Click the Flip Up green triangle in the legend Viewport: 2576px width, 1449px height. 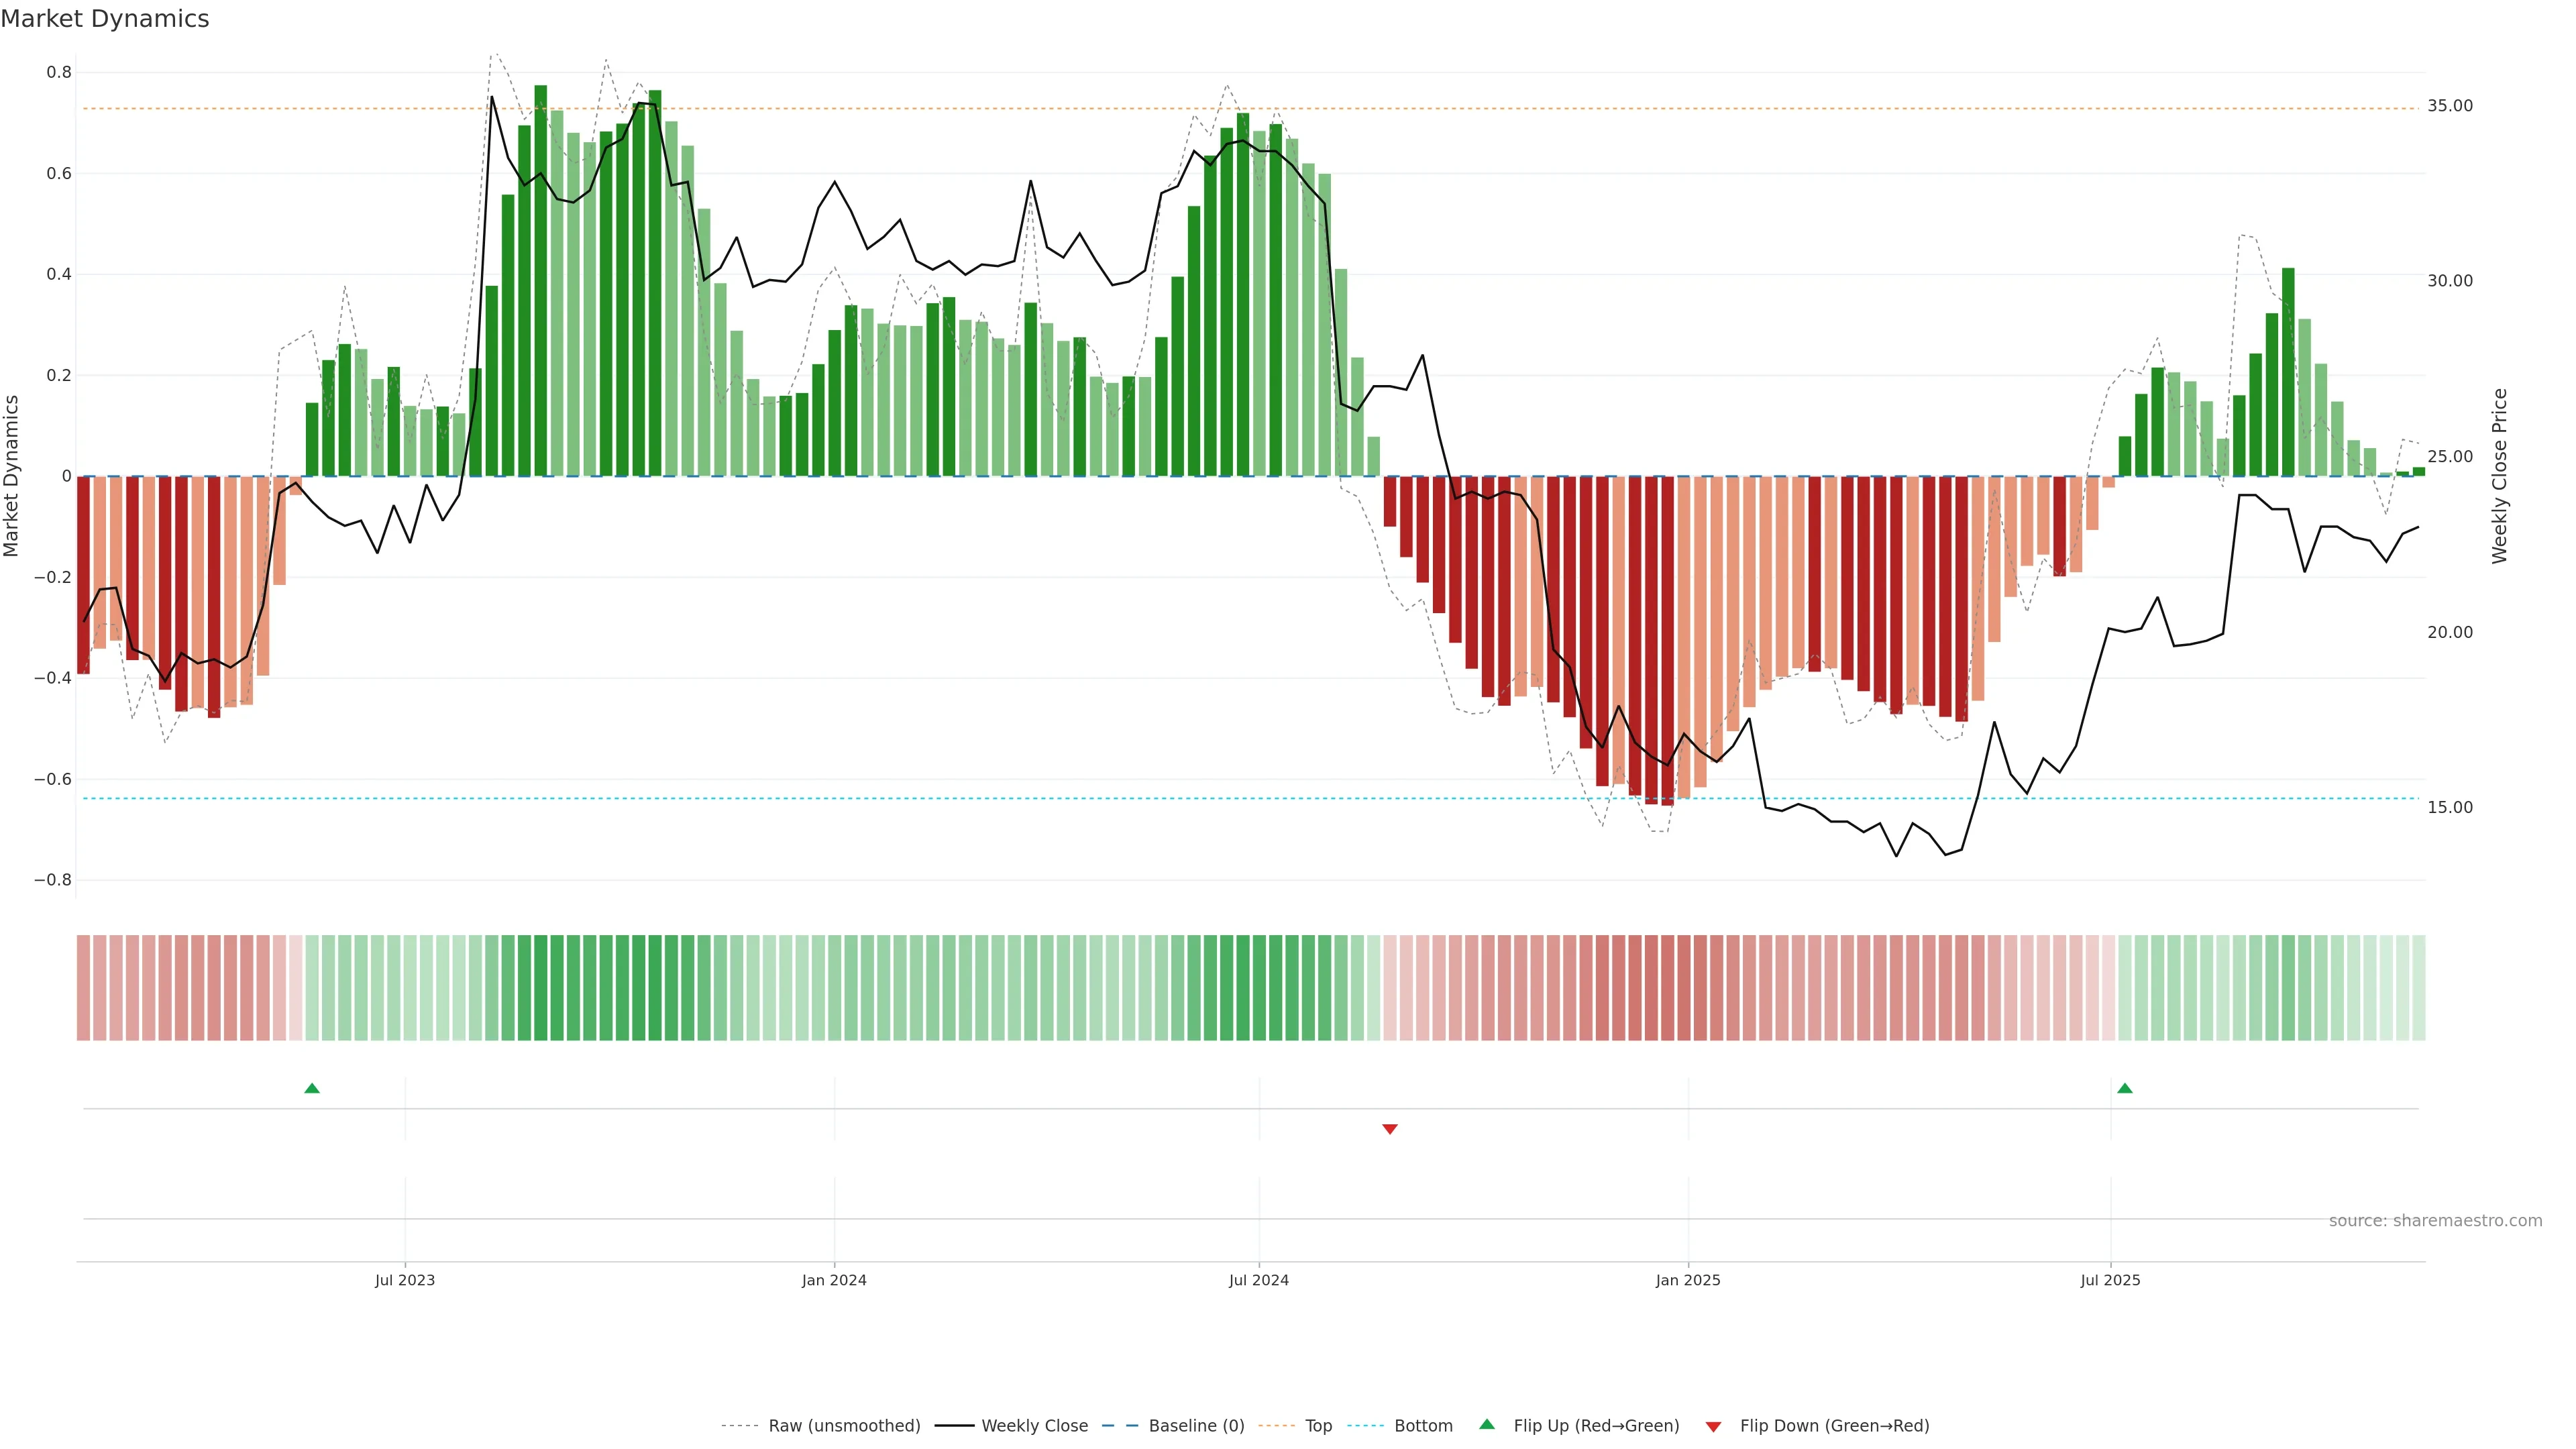(x=1487, y=1424)
